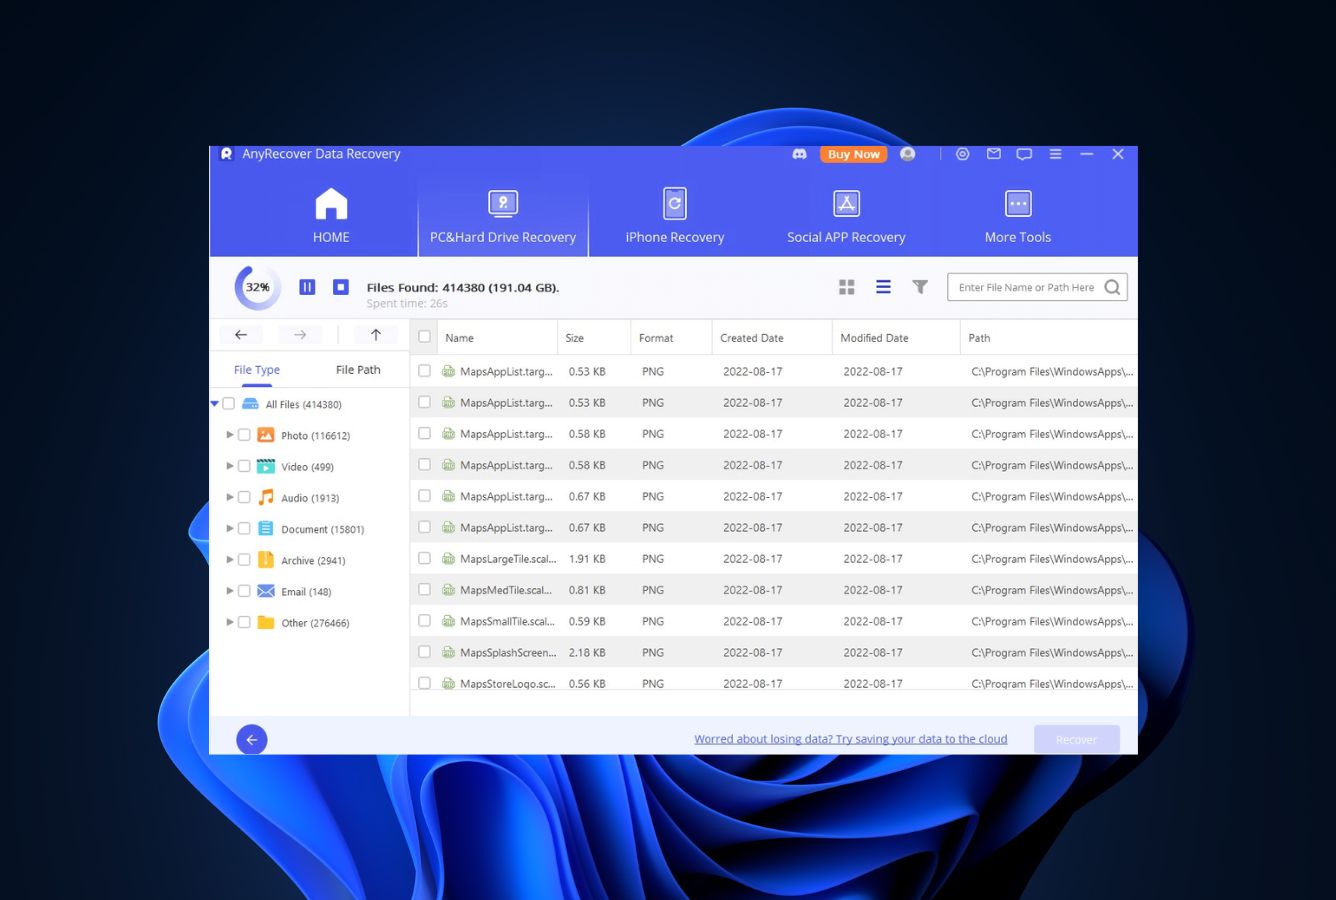Switch to grid thumbnail view
The height and width of the screenshot is (900, 1336).
pos(847,287)
